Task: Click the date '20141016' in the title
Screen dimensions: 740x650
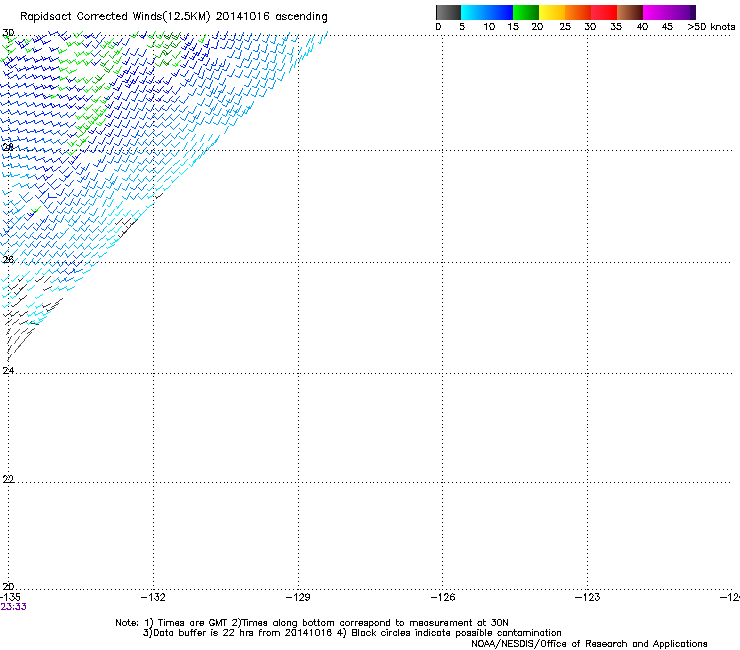Action: click(x=243, y=17)
